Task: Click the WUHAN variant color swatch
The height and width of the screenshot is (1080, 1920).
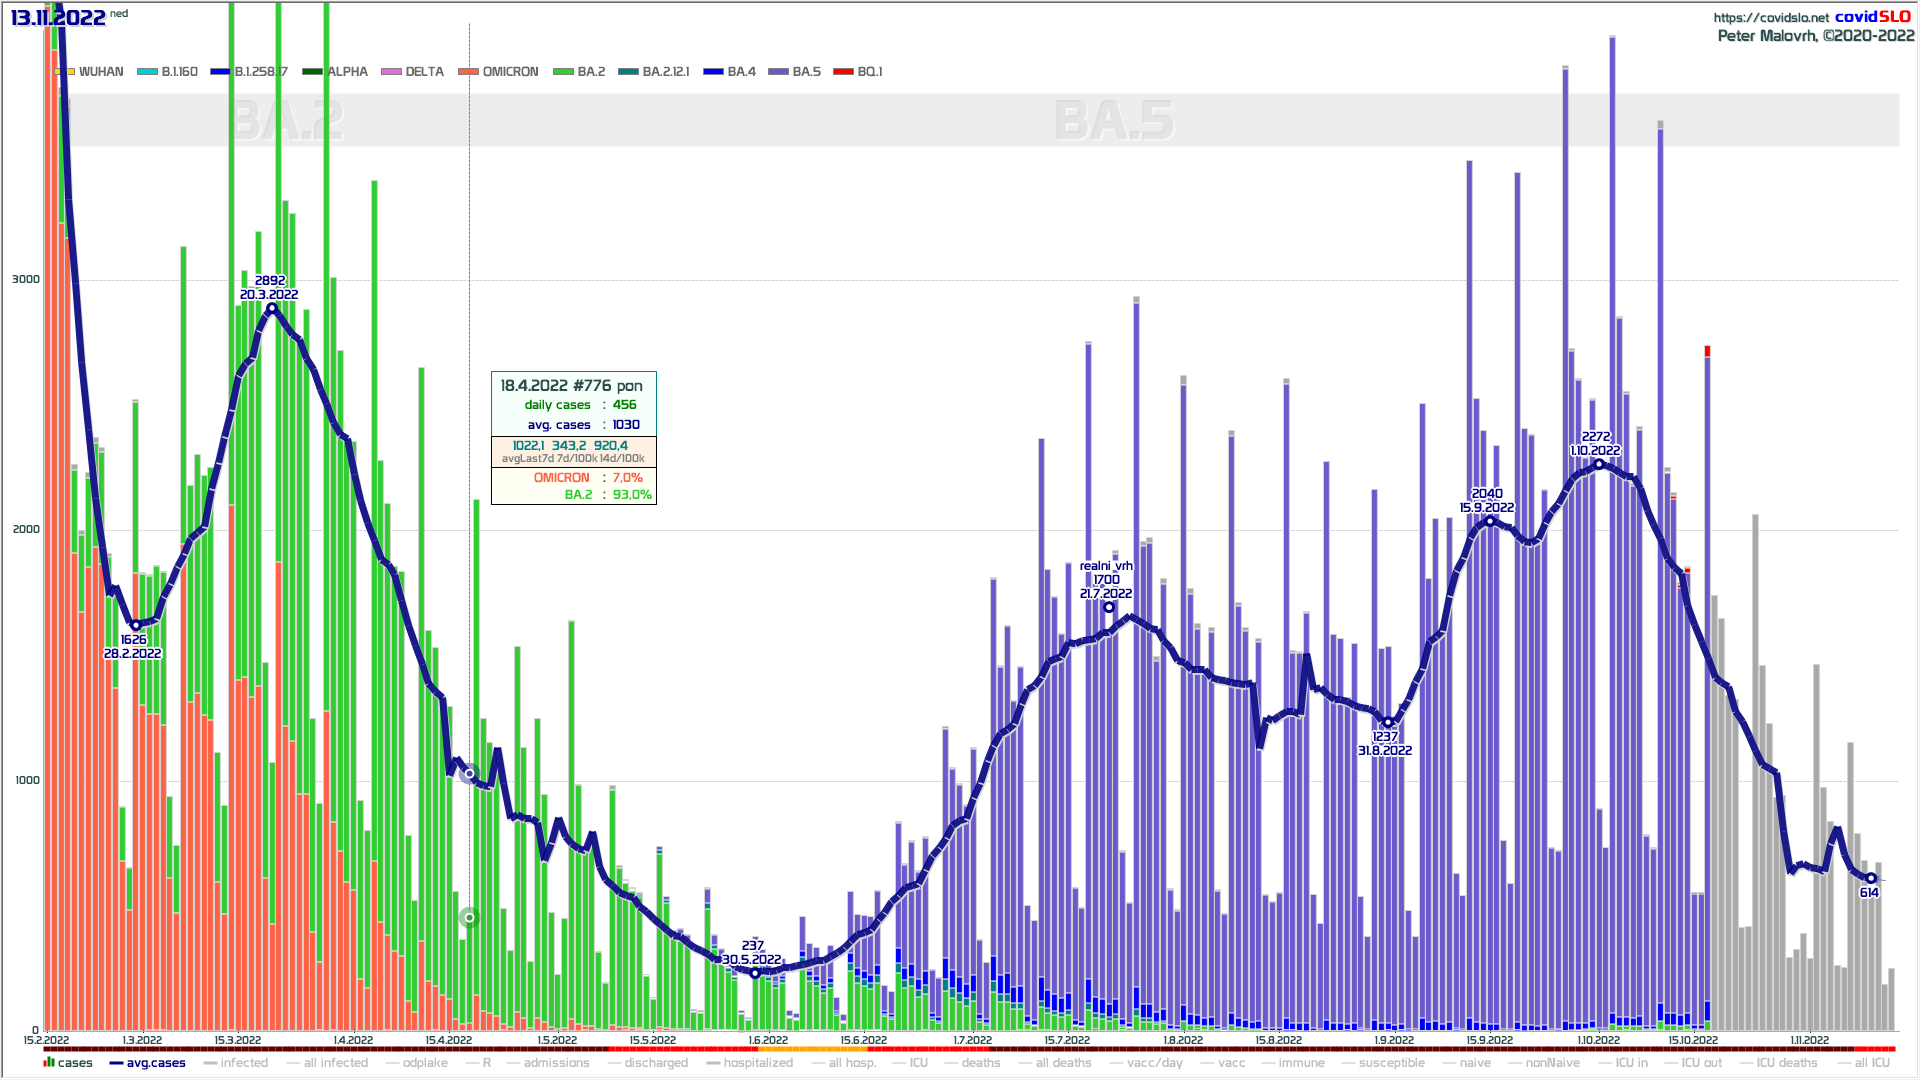Action: [65, 72]
